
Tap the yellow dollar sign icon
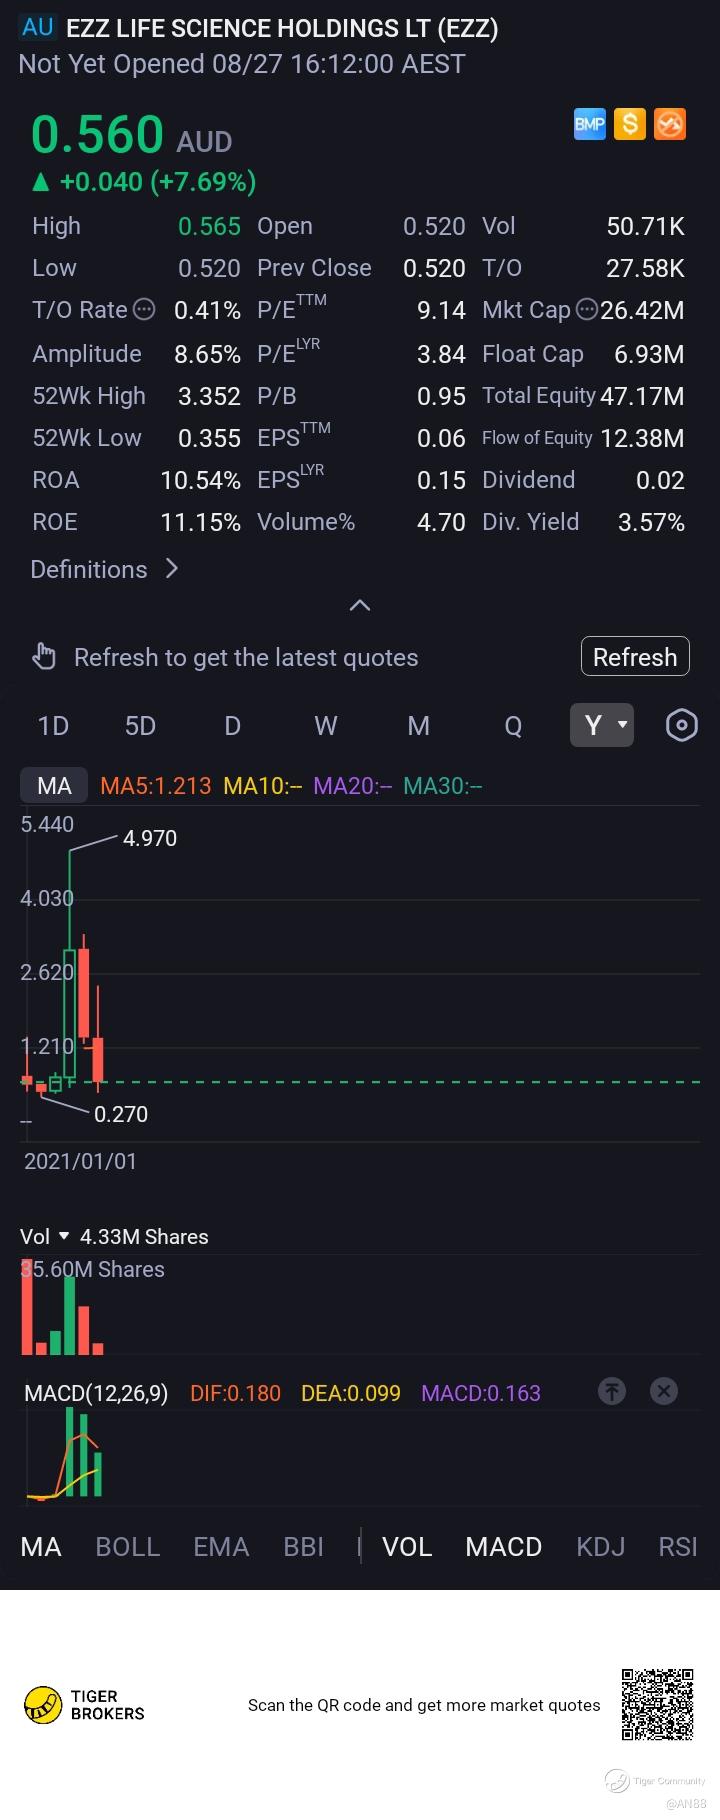click(629, 124)
